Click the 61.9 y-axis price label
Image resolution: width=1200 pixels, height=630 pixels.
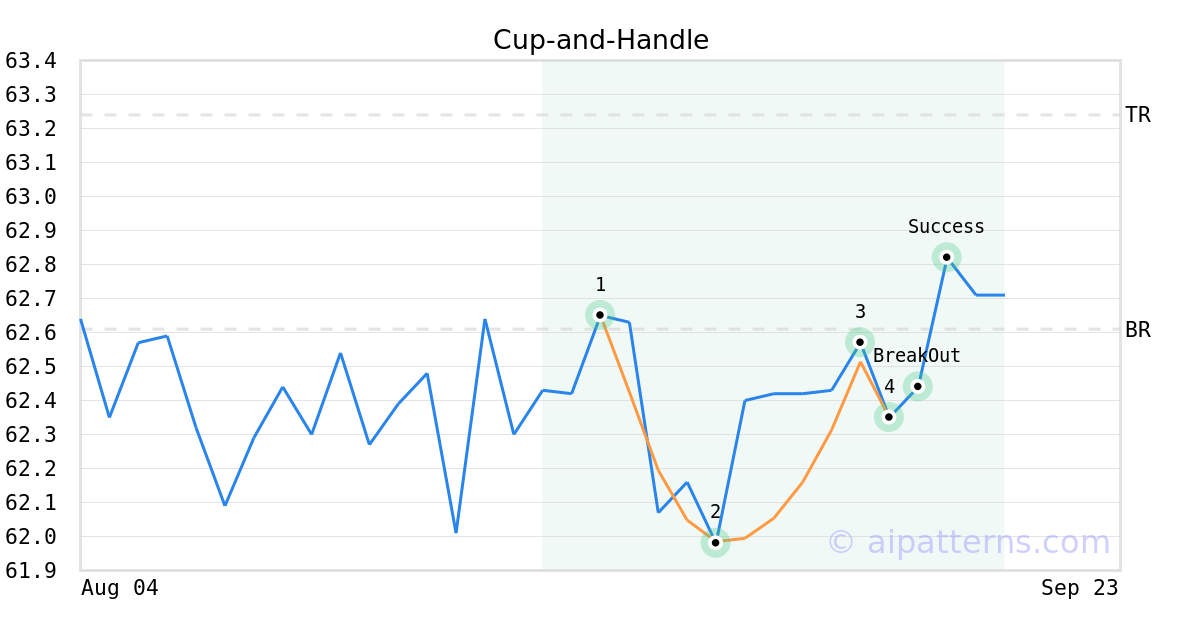(30, 570)
